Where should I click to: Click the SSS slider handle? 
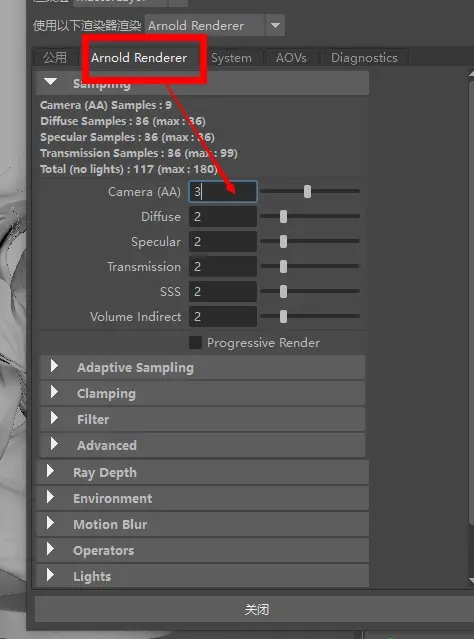pyautogui.click(x=283, y=291)
